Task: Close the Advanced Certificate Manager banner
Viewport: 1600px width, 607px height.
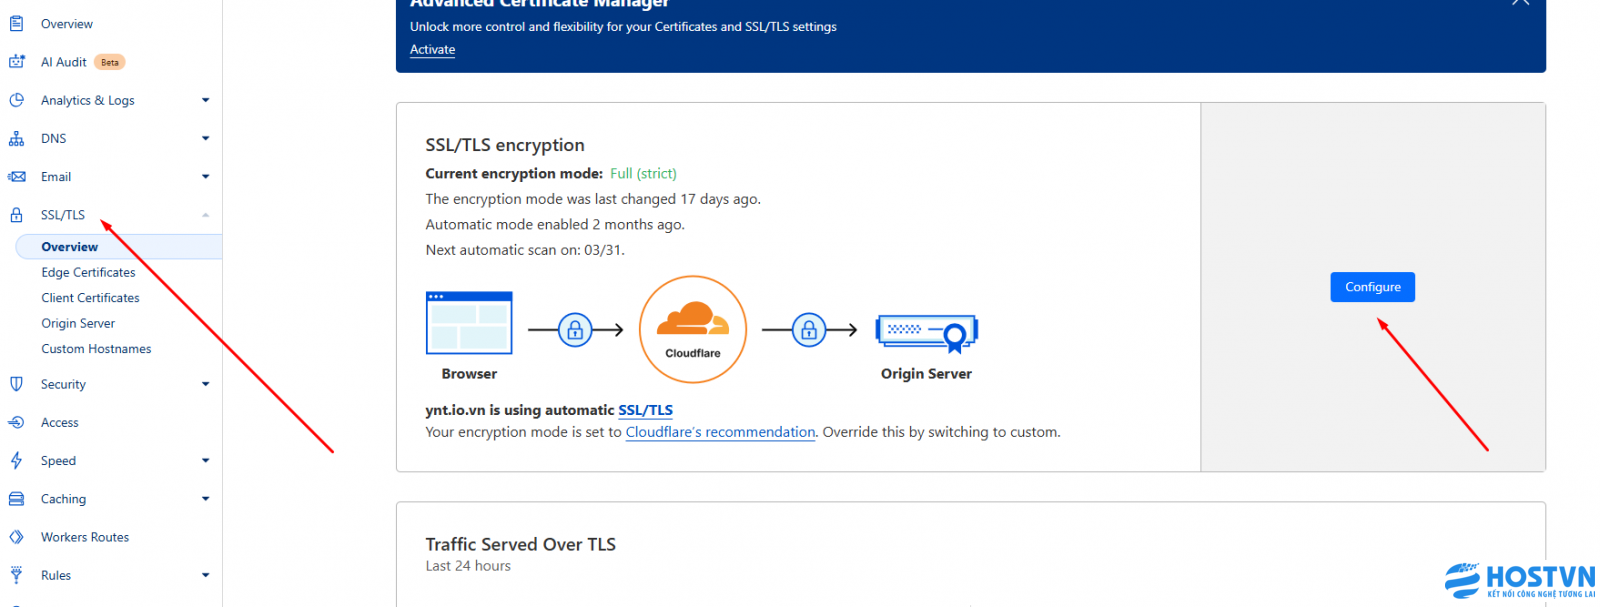Action: pos(1520,3)
